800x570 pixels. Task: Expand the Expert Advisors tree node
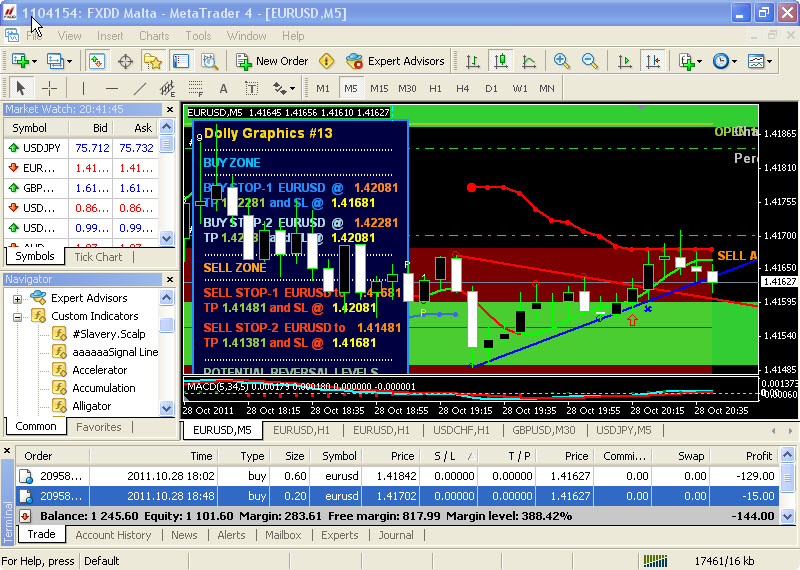click(17, 299)
